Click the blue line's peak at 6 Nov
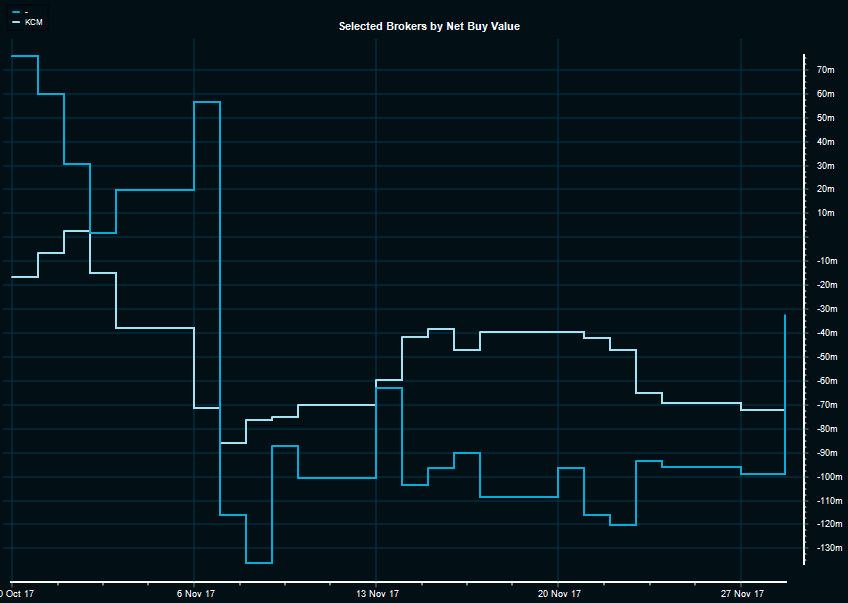The height and width of the screenshot is (603, 848). pyautogui.click(x=207, y=102)
